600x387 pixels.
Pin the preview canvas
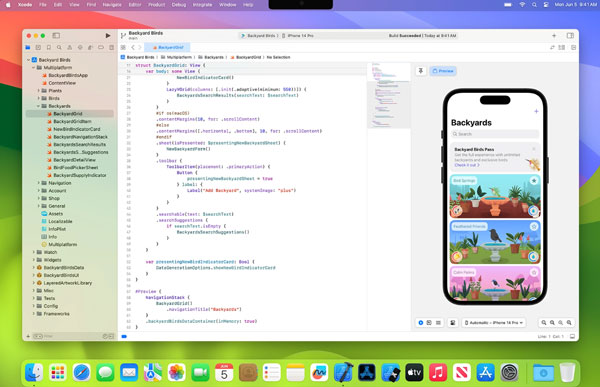[x=421, y=71]
